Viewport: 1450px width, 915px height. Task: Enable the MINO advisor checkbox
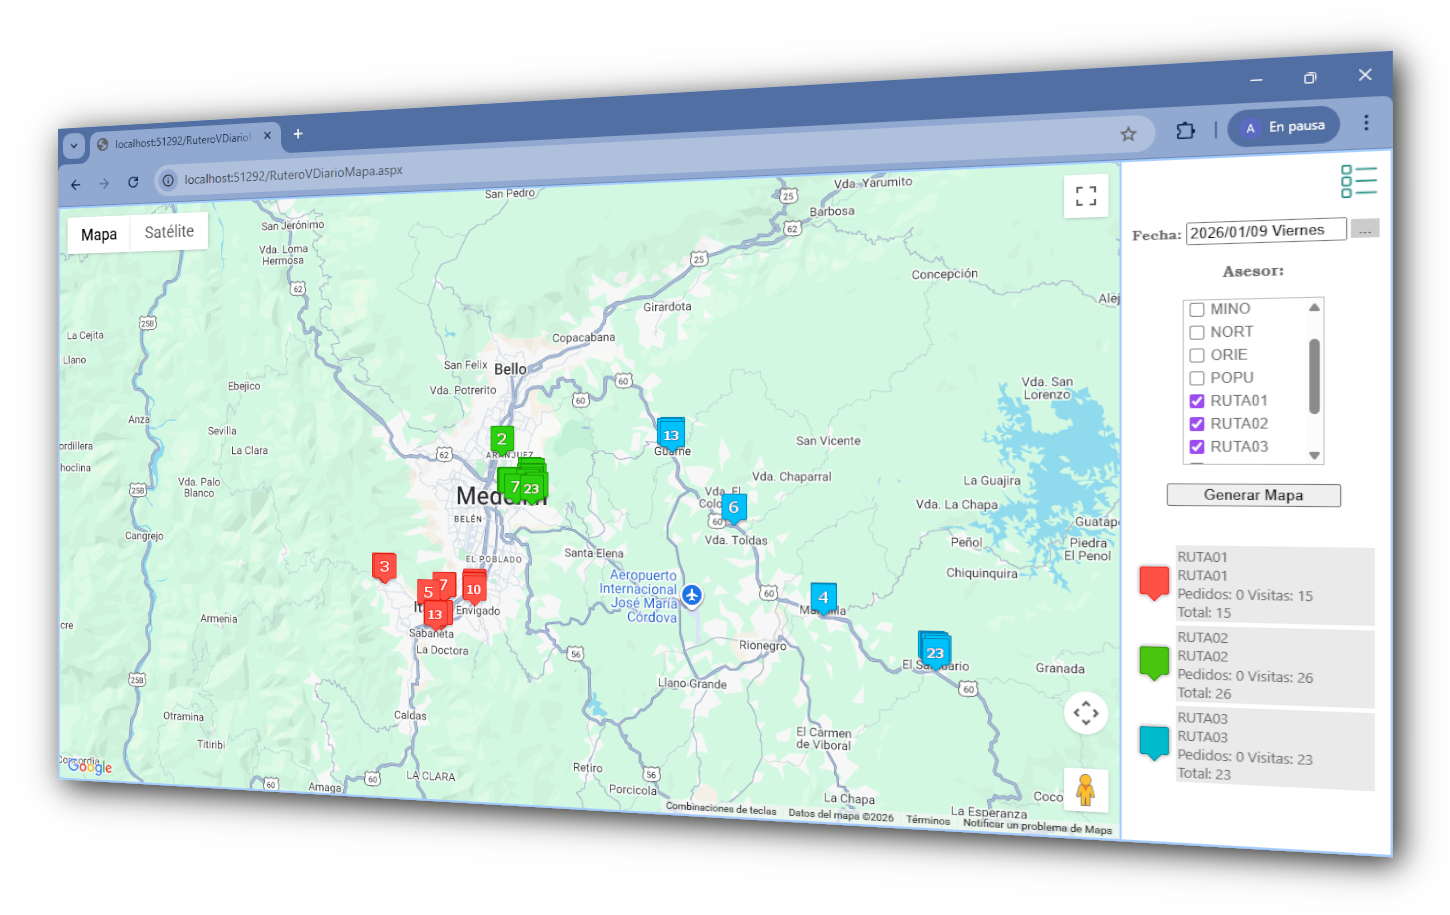tap(1197, 310)
